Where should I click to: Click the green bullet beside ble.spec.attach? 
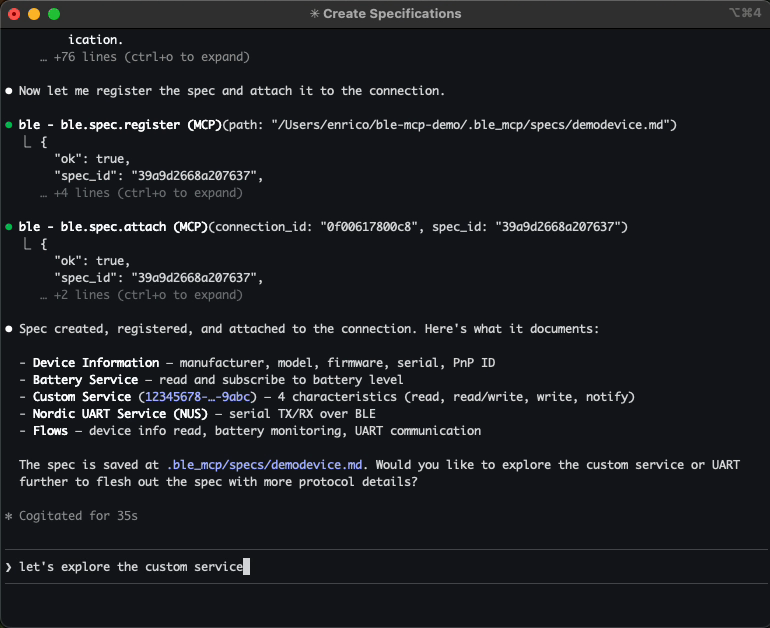(9, 227)
